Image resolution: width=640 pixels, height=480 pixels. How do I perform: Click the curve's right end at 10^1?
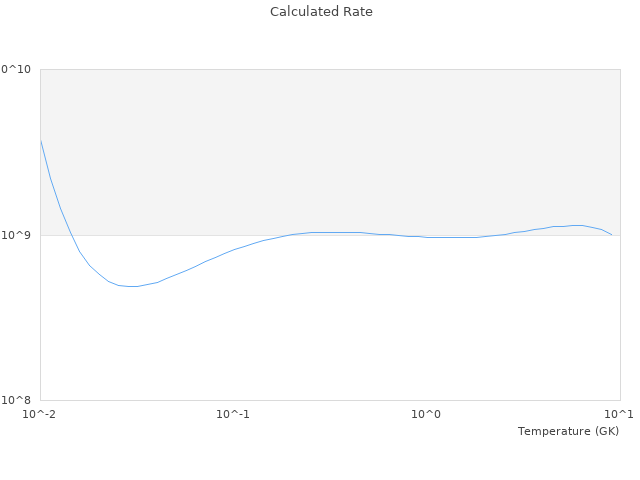click(x=612, y=235)
